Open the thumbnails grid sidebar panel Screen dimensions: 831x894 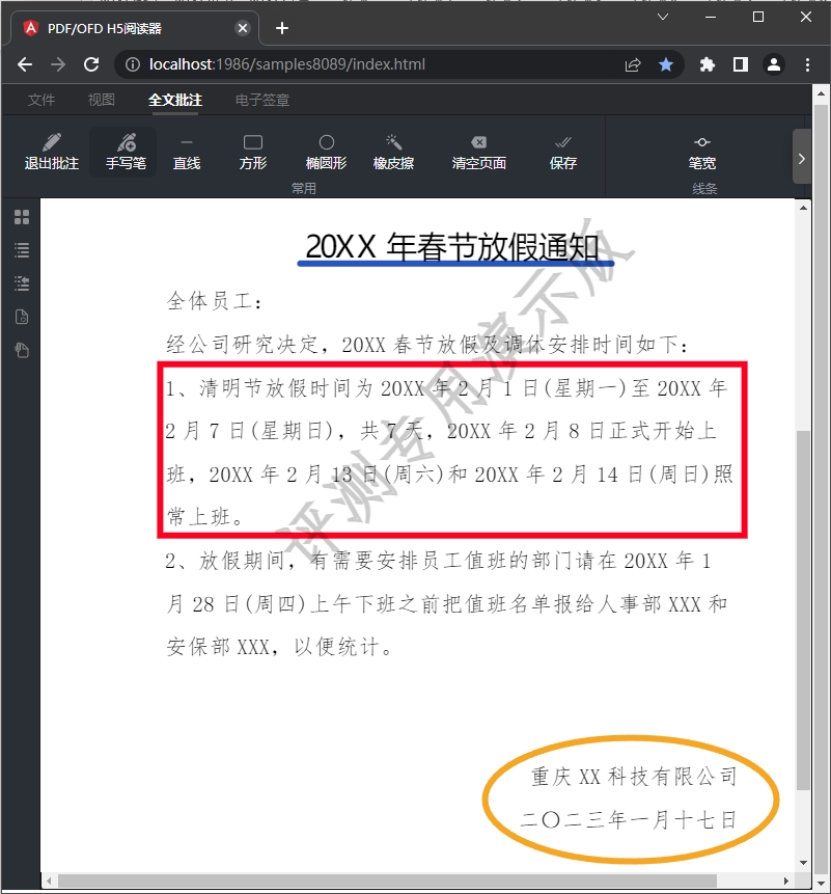(x=22, y=217)
